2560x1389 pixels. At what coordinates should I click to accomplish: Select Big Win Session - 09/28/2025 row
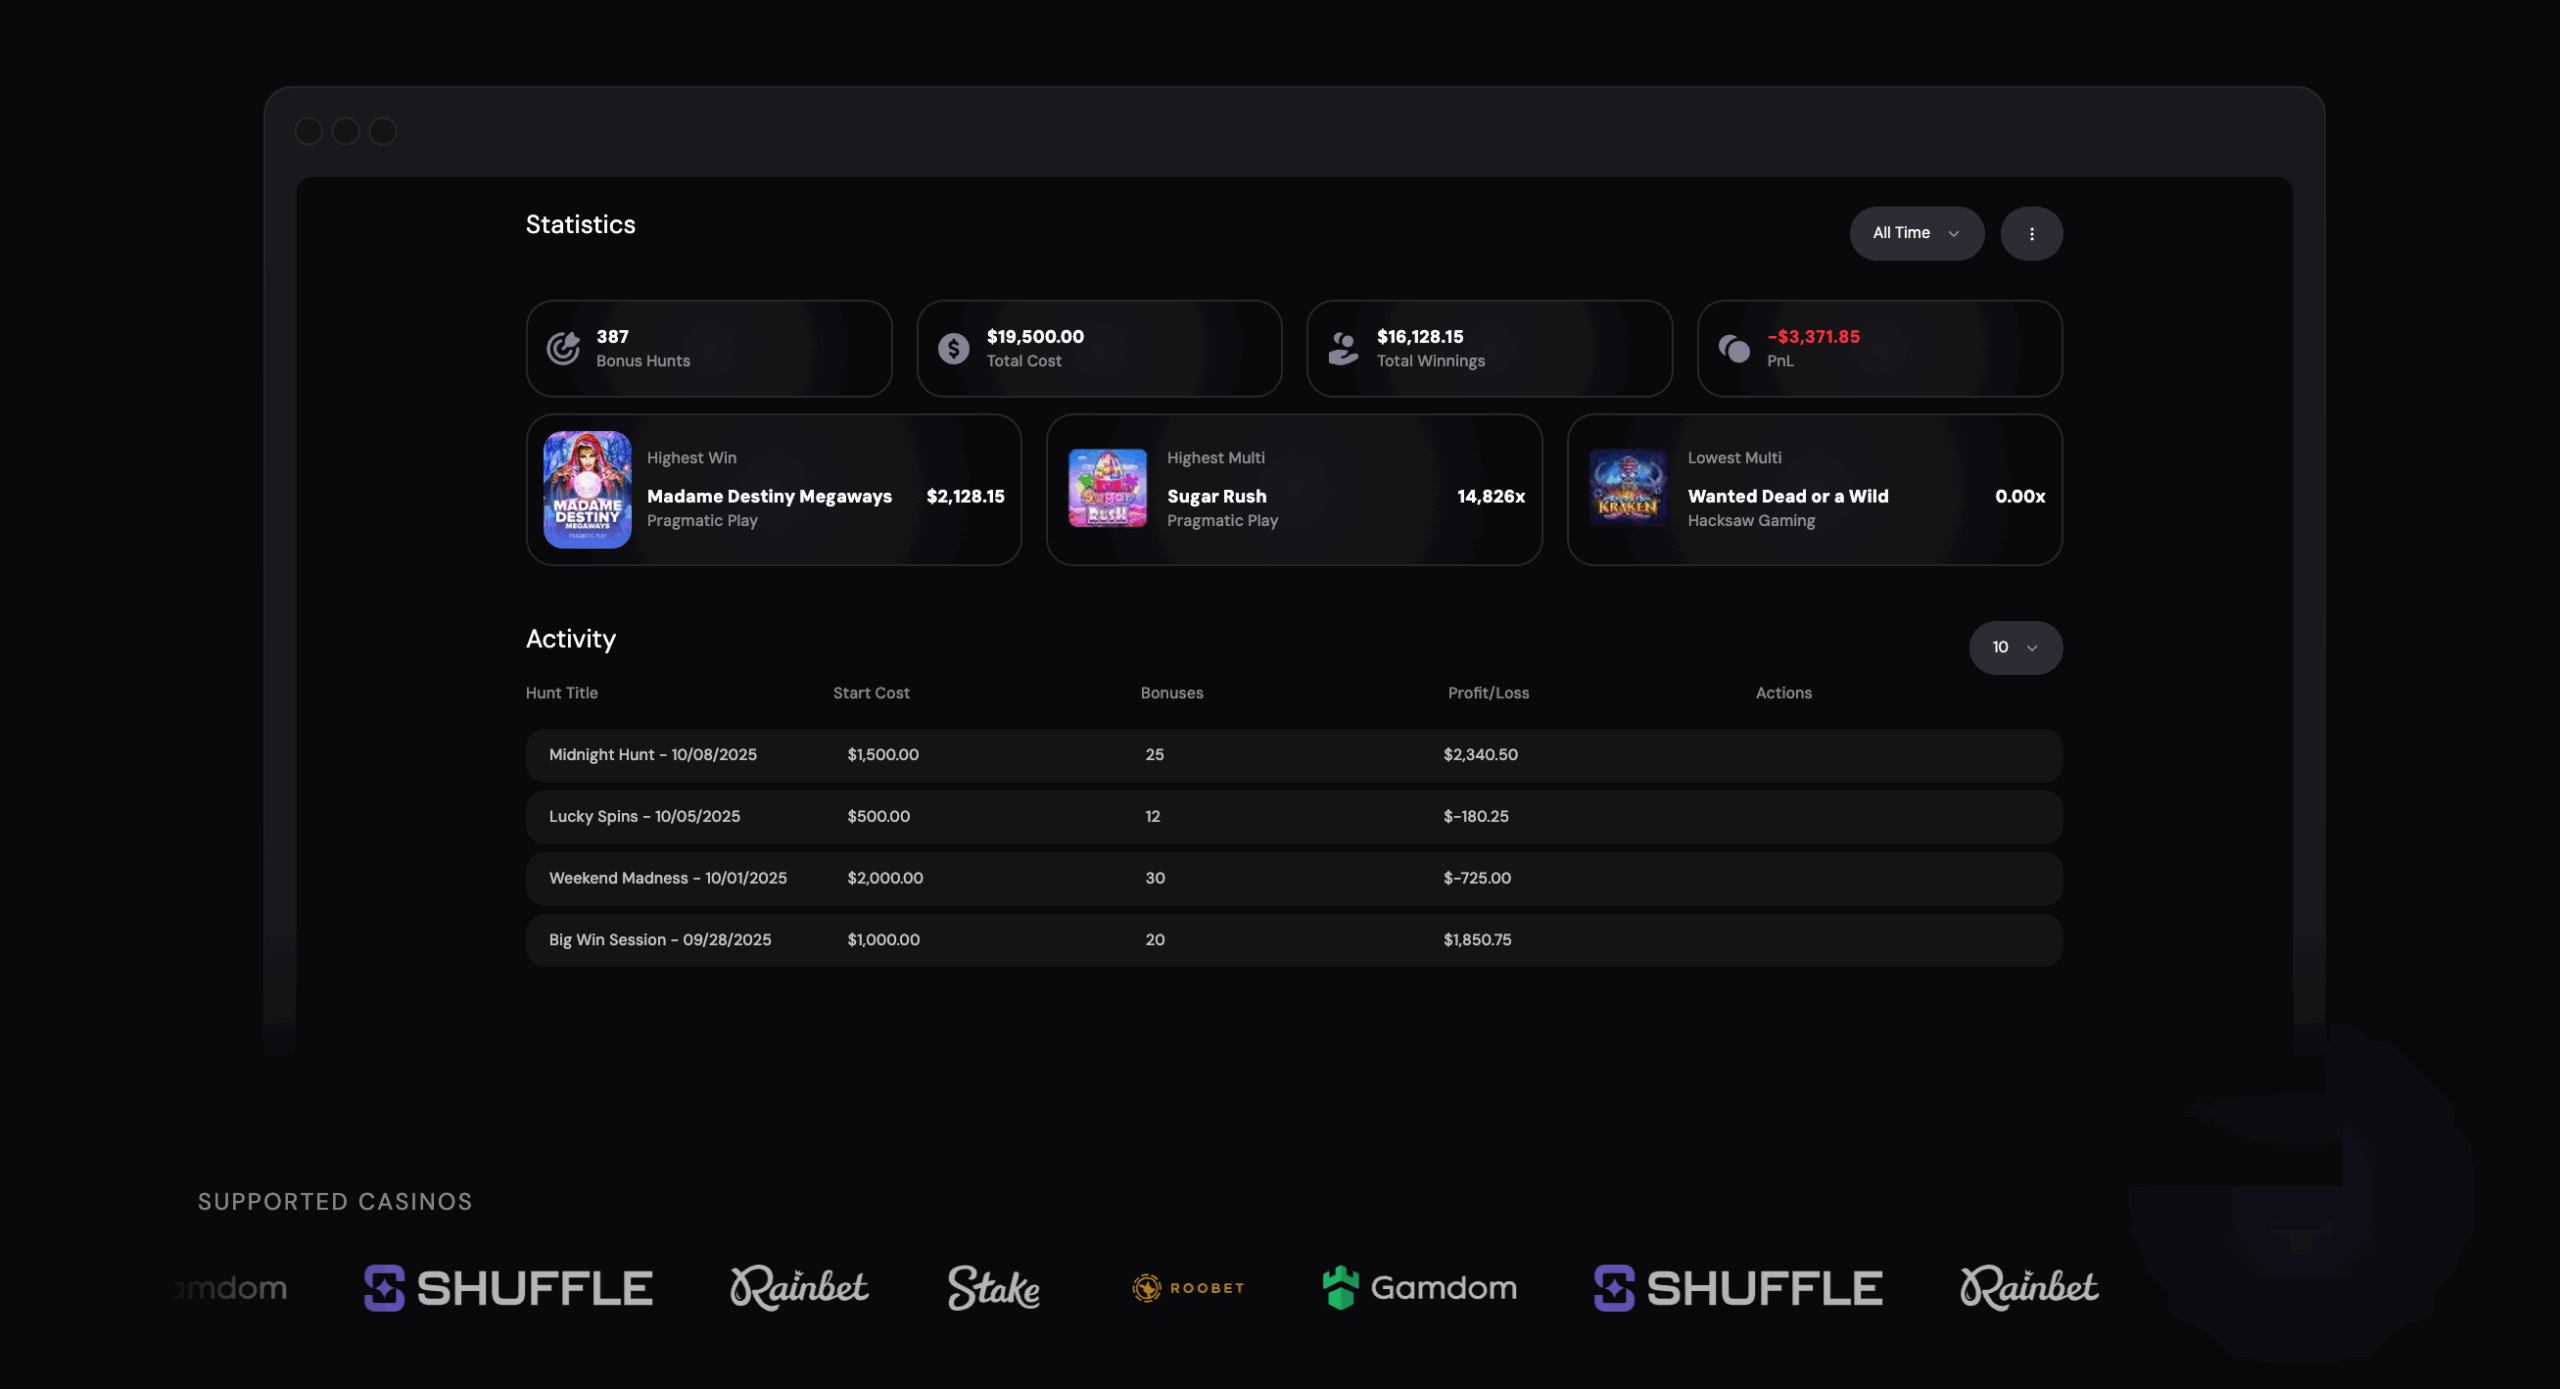[x=659, y=940]
